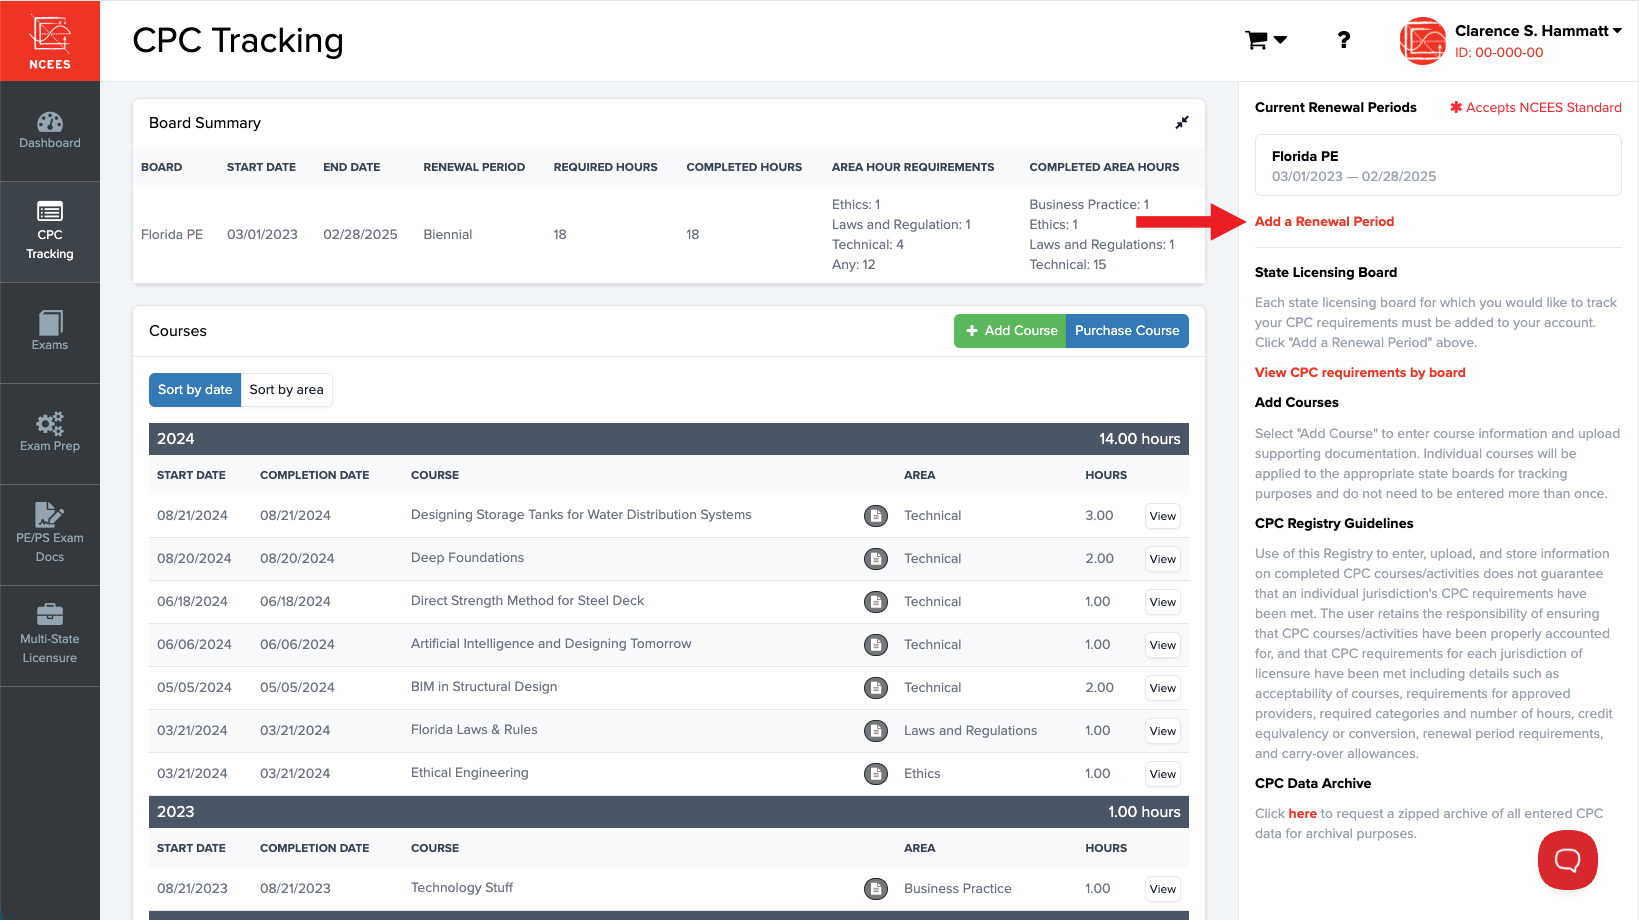1639x920 pixels.
Task: View the Technology Stuff course
Action: (1163, 889)
